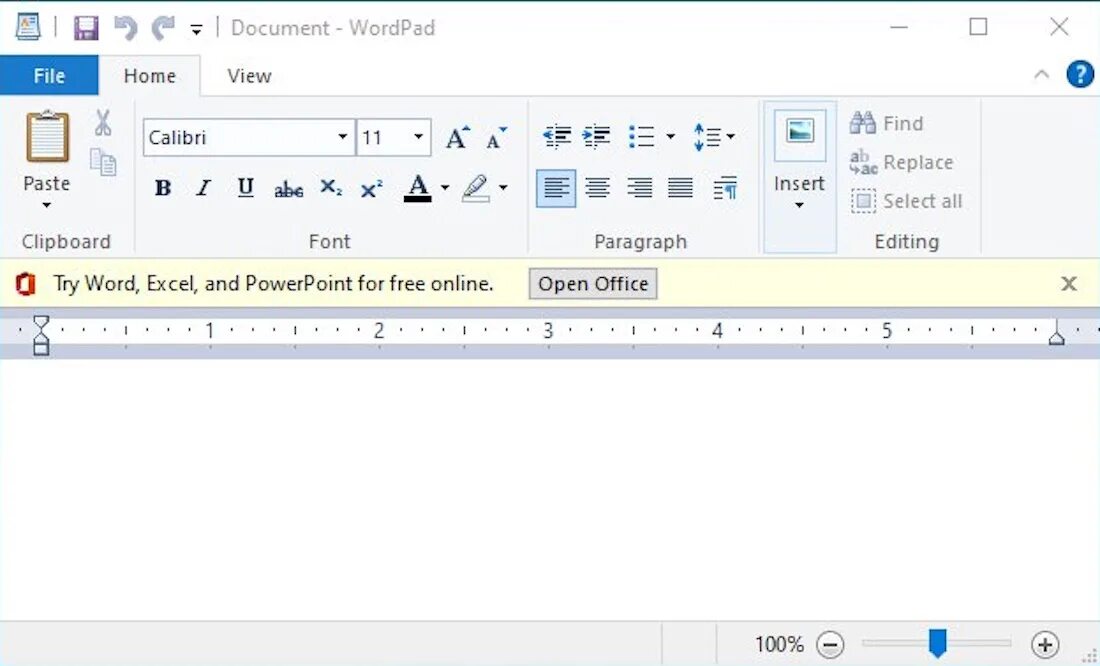Open the font size dropdown arrow

pyautogui.click(x=418, y=137)
